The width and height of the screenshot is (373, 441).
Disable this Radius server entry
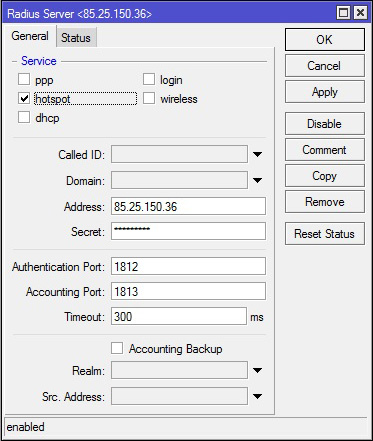coord(325,124)
